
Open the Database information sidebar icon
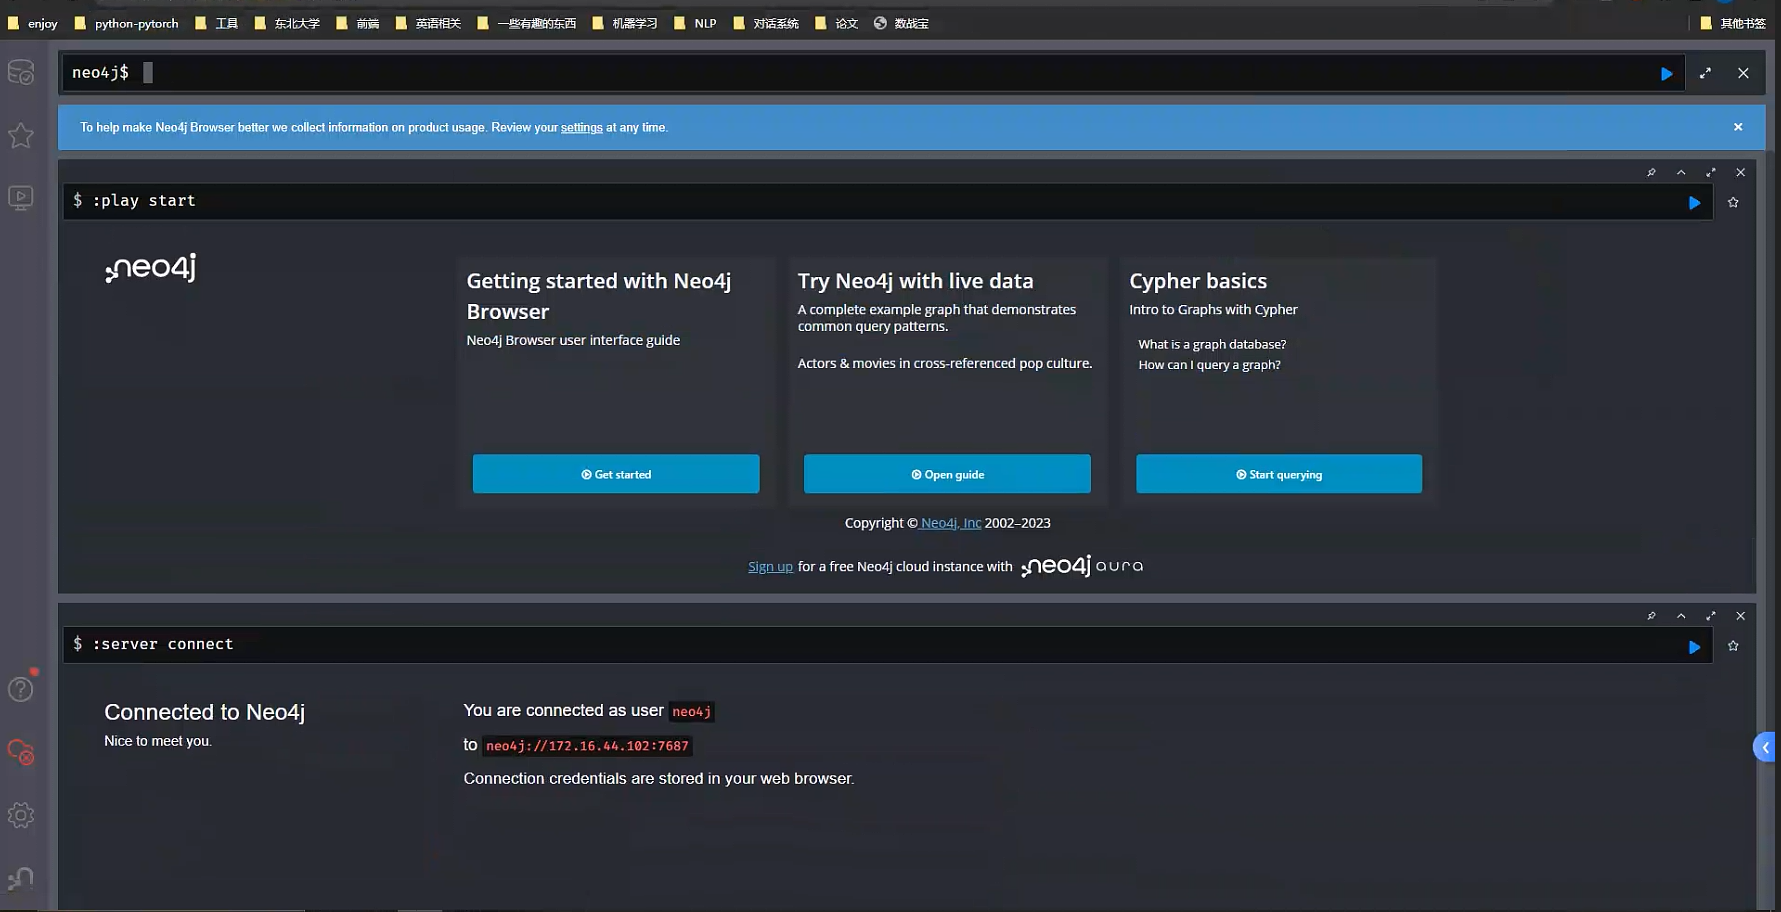21,73
